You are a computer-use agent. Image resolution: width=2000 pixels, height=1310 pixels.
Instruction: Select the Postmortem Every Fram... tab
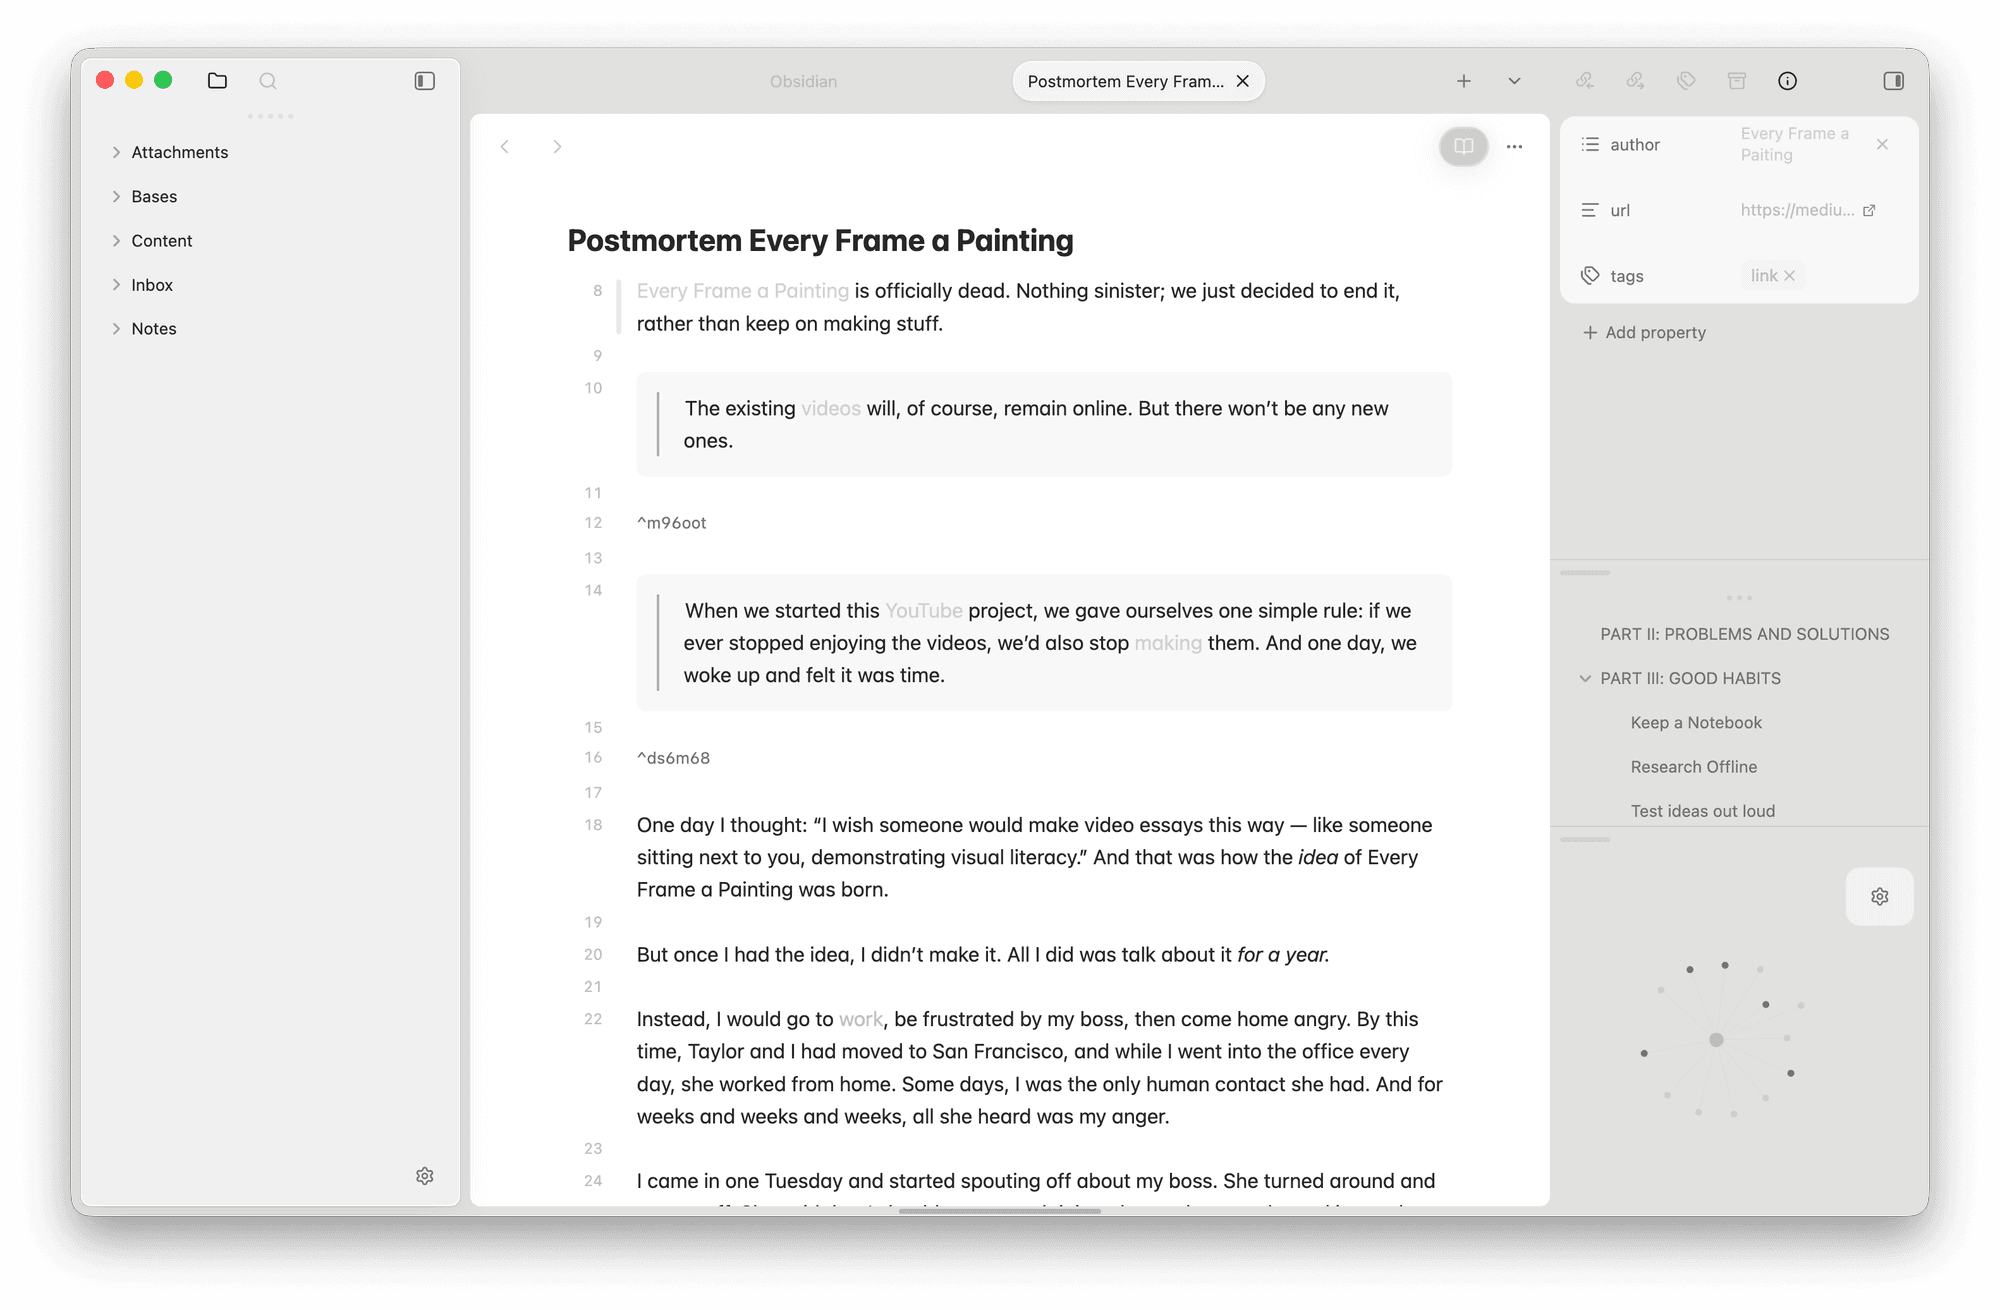(1126, 81)
